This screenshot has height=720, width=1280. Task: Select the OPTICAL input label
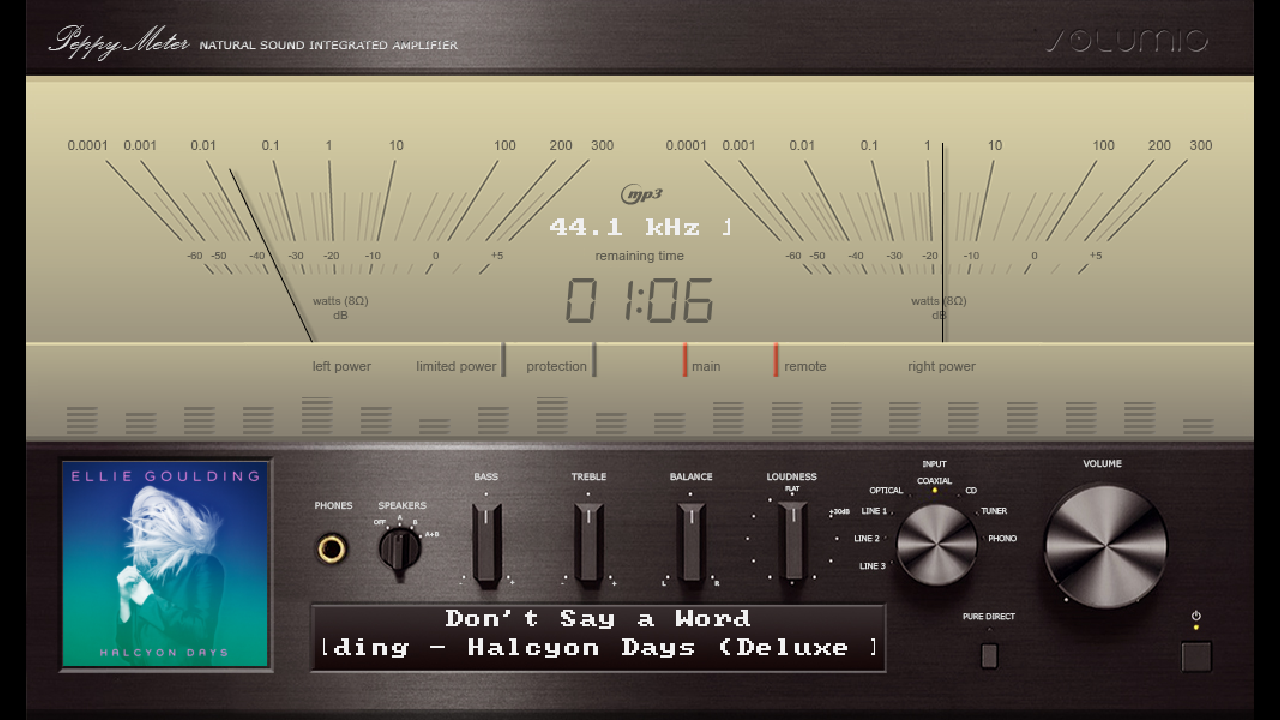coord(886,490)
